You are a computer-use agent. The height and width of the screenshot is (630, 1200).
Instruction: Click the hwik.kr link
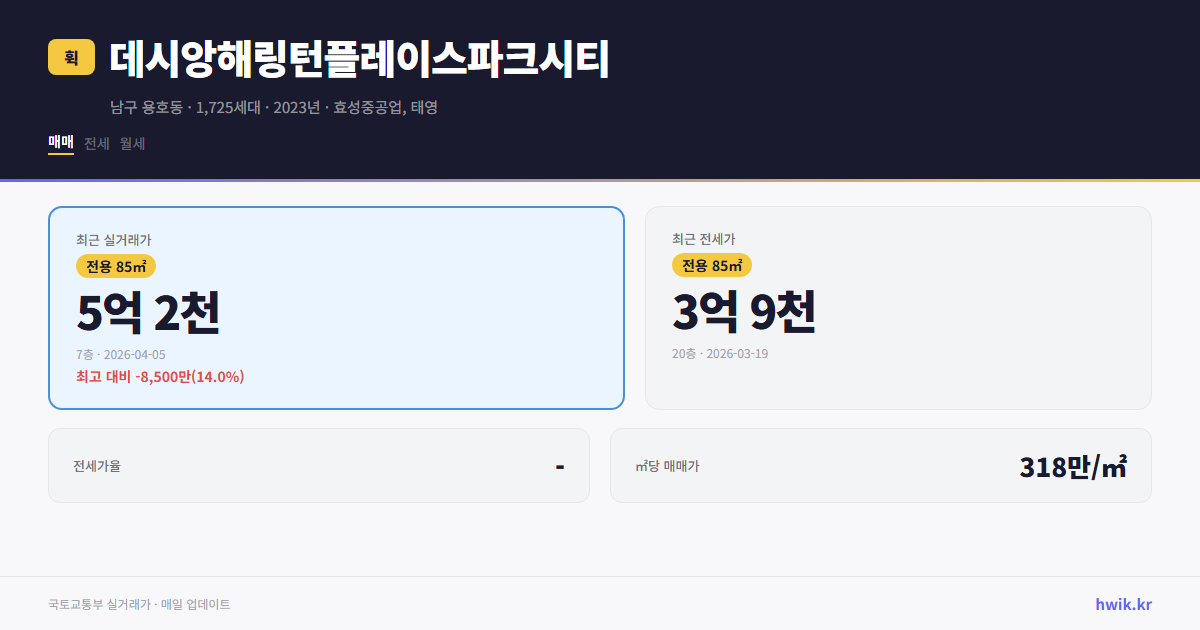[1123, 603]
